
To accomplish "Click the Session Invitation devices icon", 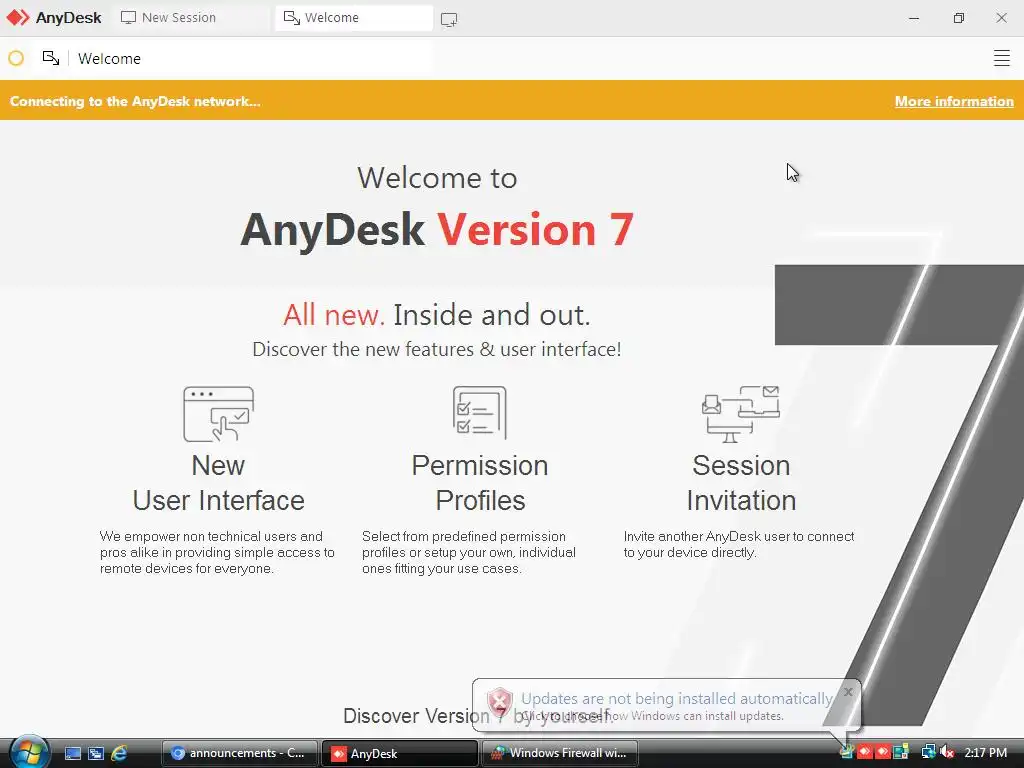I will coord(741,414).
